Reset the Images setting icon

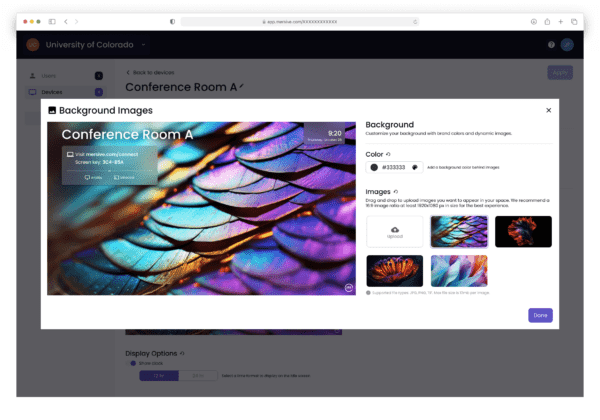tap(396, 191)
